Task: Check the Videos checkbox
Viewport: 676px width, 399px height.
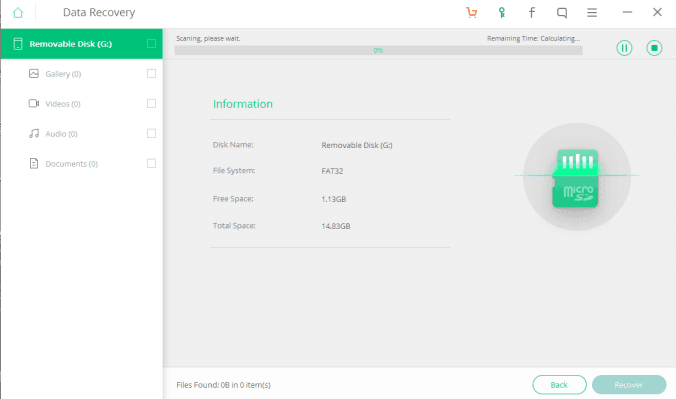Action: [x=151, y=104]
